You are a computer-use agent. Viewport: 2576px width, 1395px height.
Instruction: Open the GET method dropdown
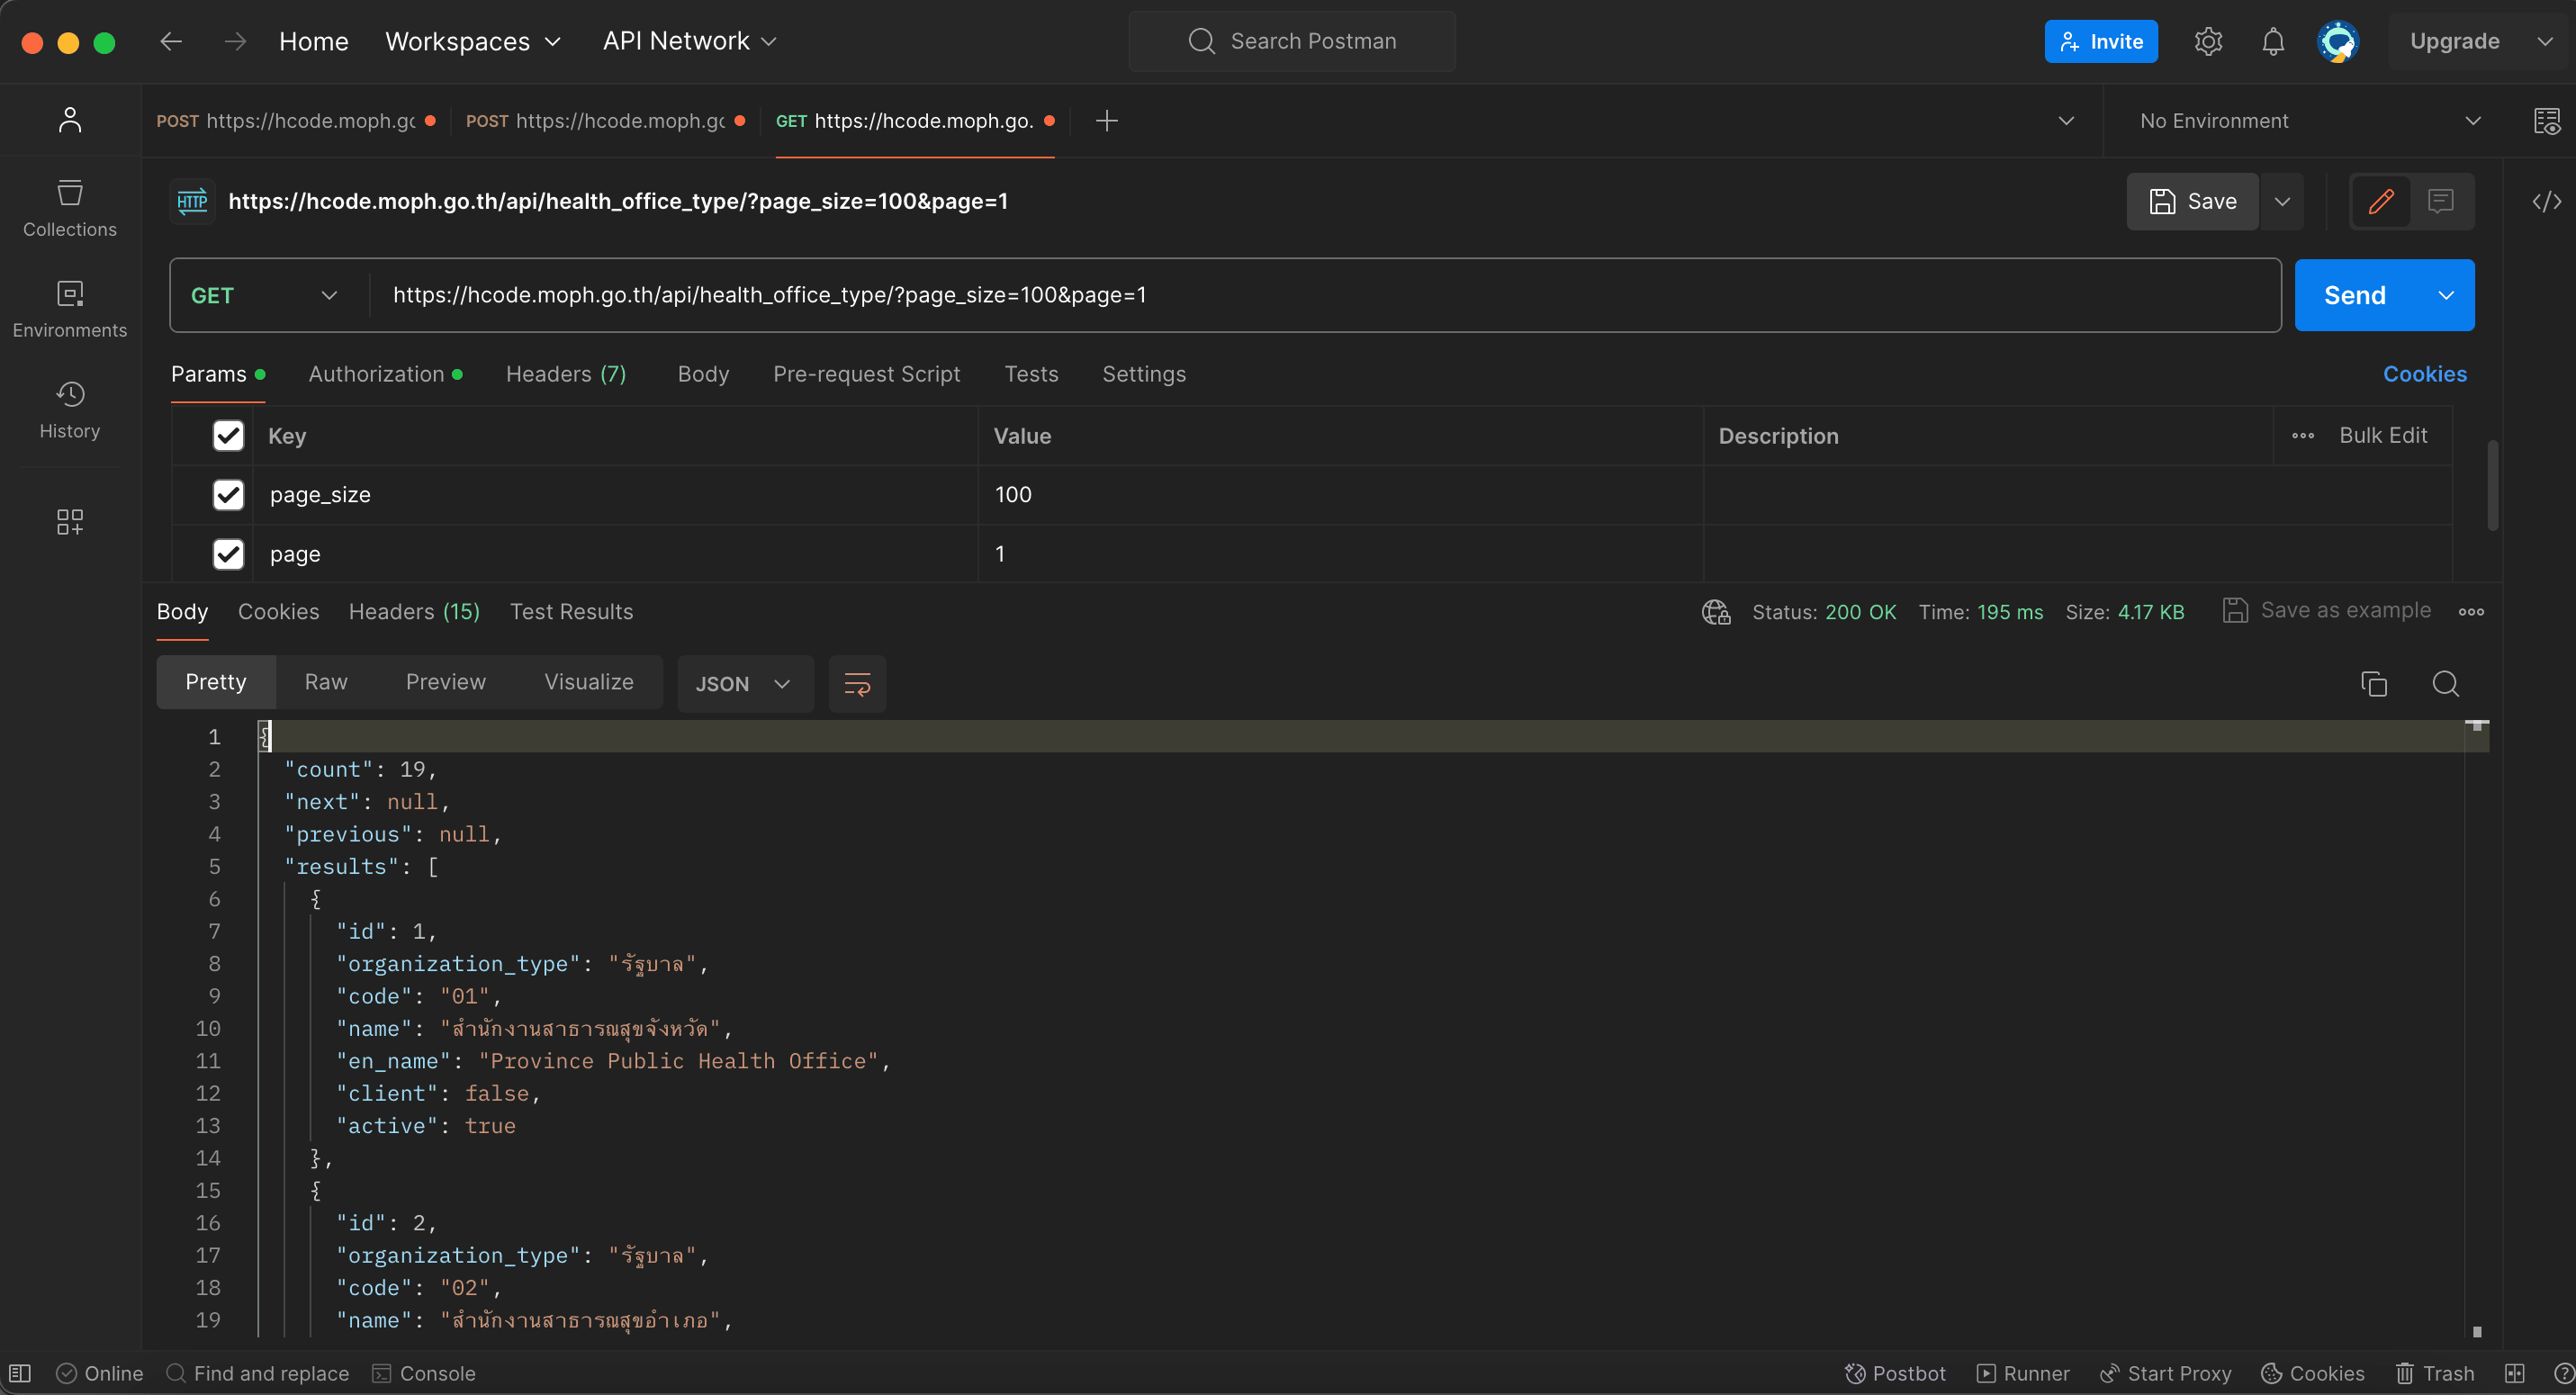pos(265,295)
